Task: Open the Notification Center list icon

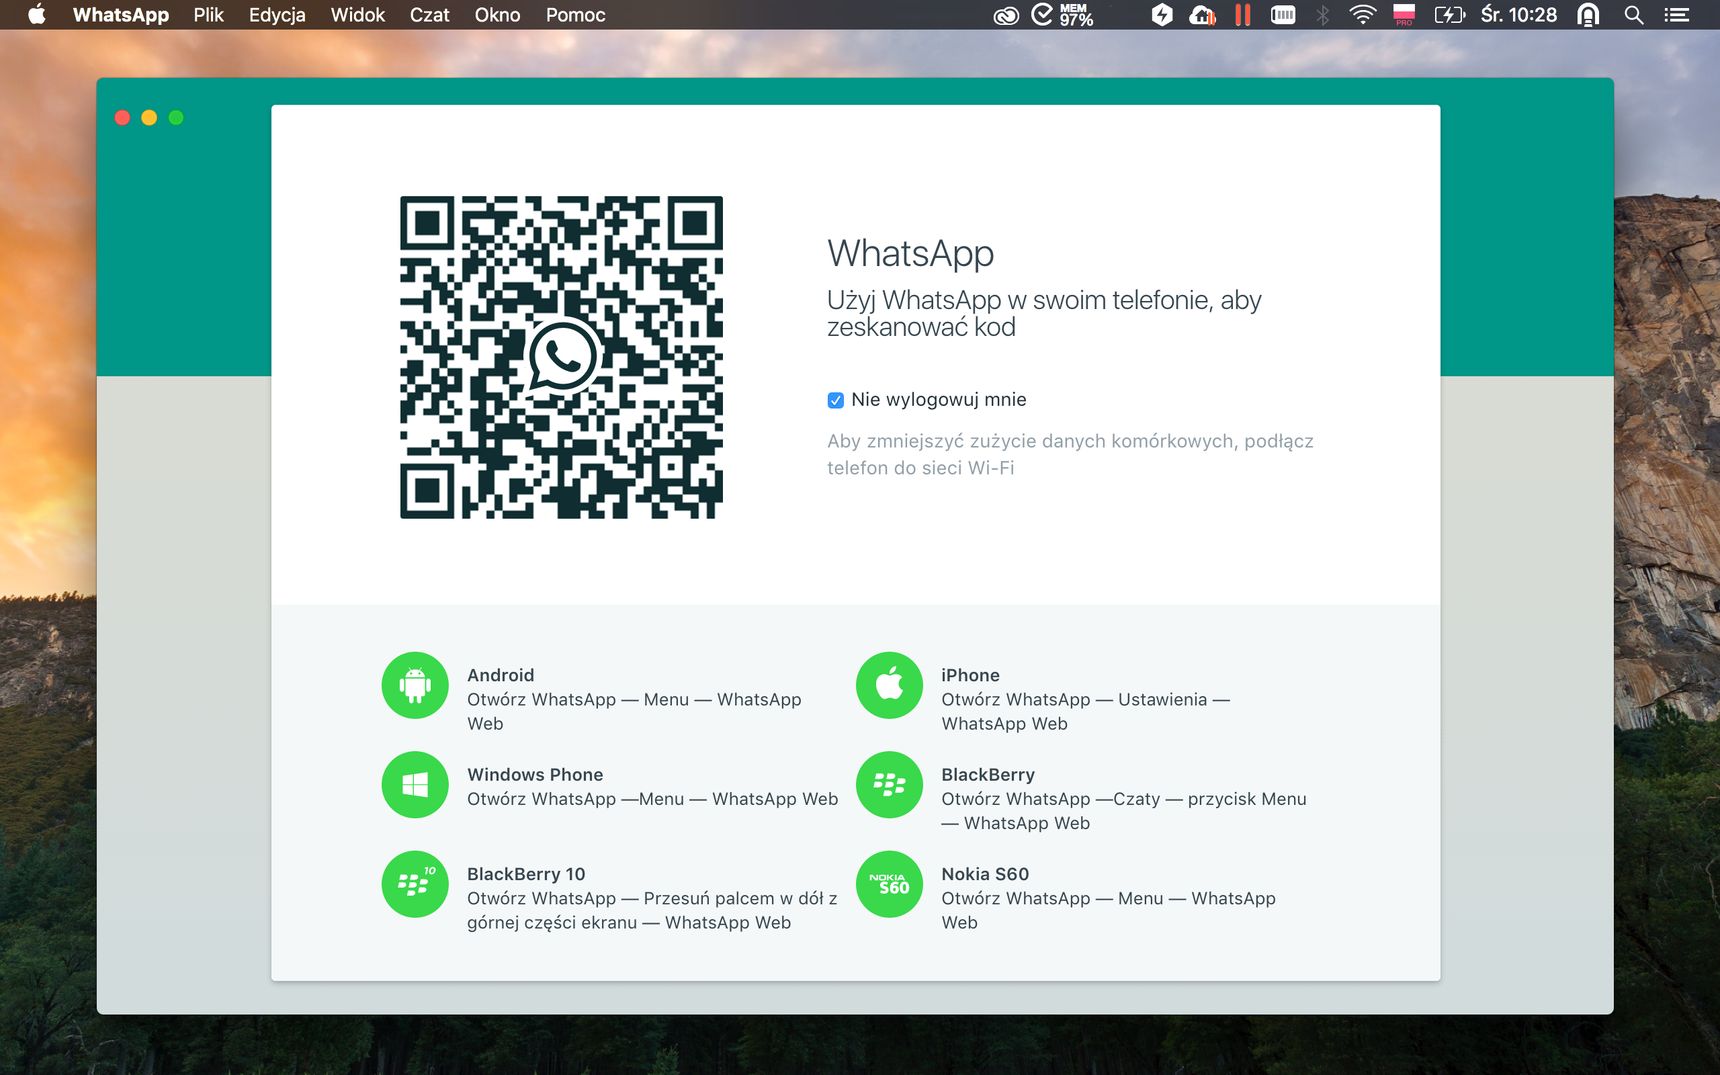Action: [1677, 15]
